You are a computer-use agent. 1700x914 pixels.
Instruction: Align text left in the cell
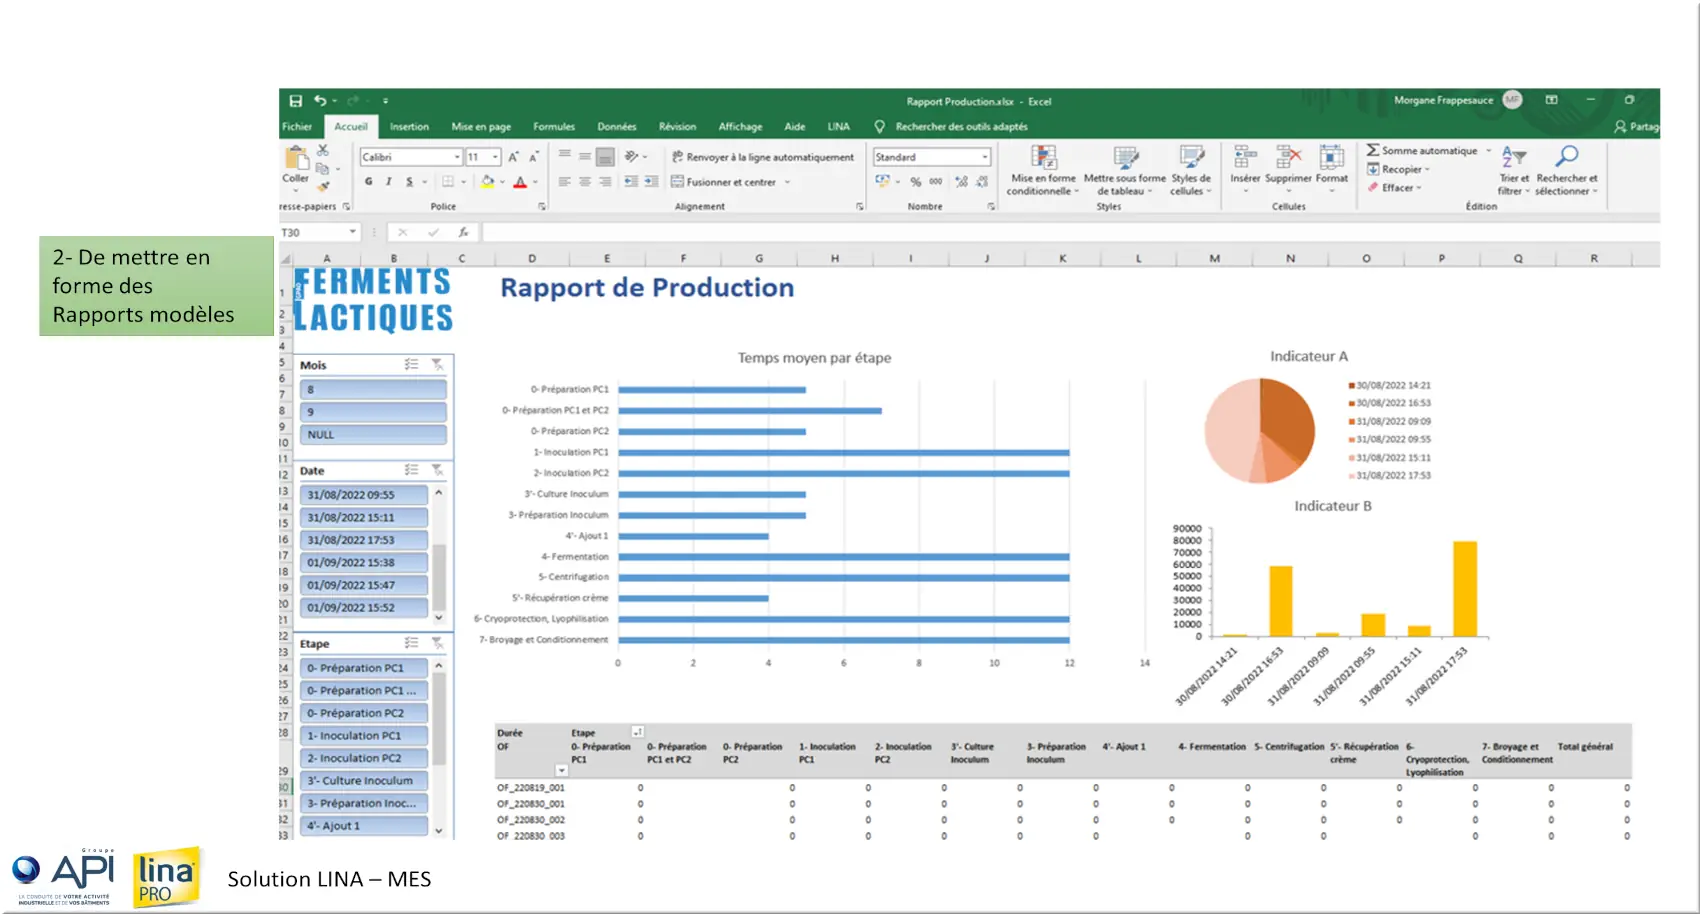[565, 182]
